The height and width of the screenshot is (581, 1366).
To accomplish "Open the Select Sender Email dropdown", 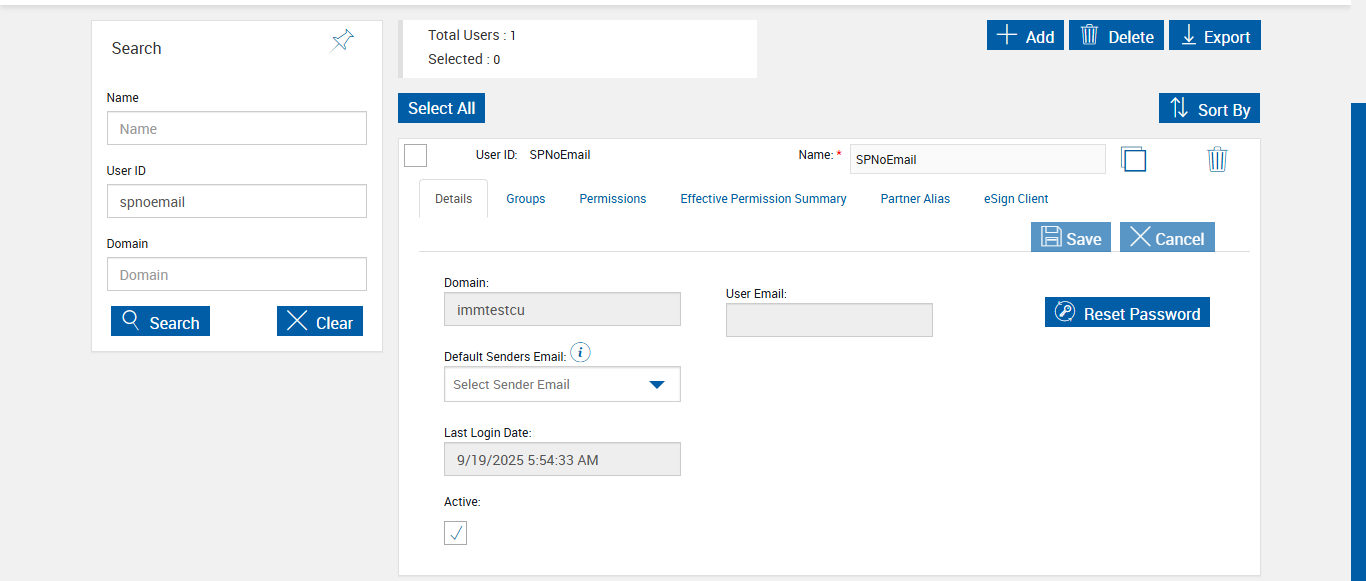I will click(561, 384).
